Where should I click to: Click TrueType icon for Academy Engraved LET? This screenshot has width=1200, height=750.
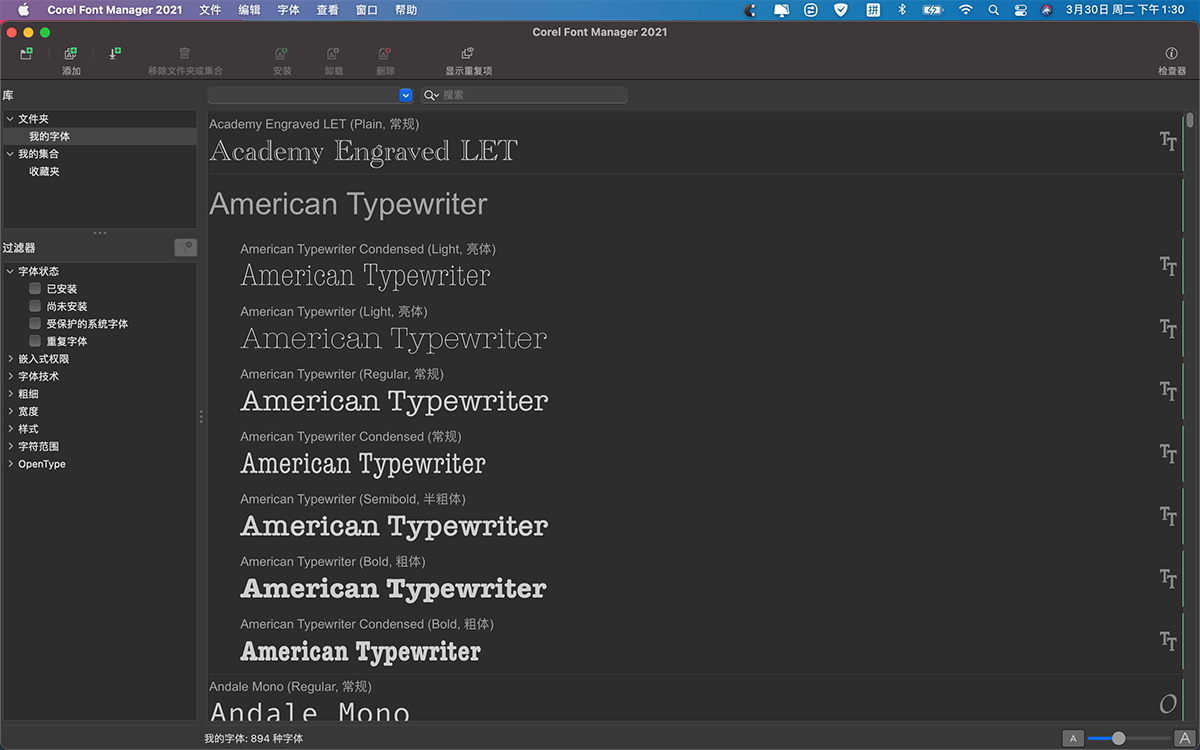[x=1168, y=141]
